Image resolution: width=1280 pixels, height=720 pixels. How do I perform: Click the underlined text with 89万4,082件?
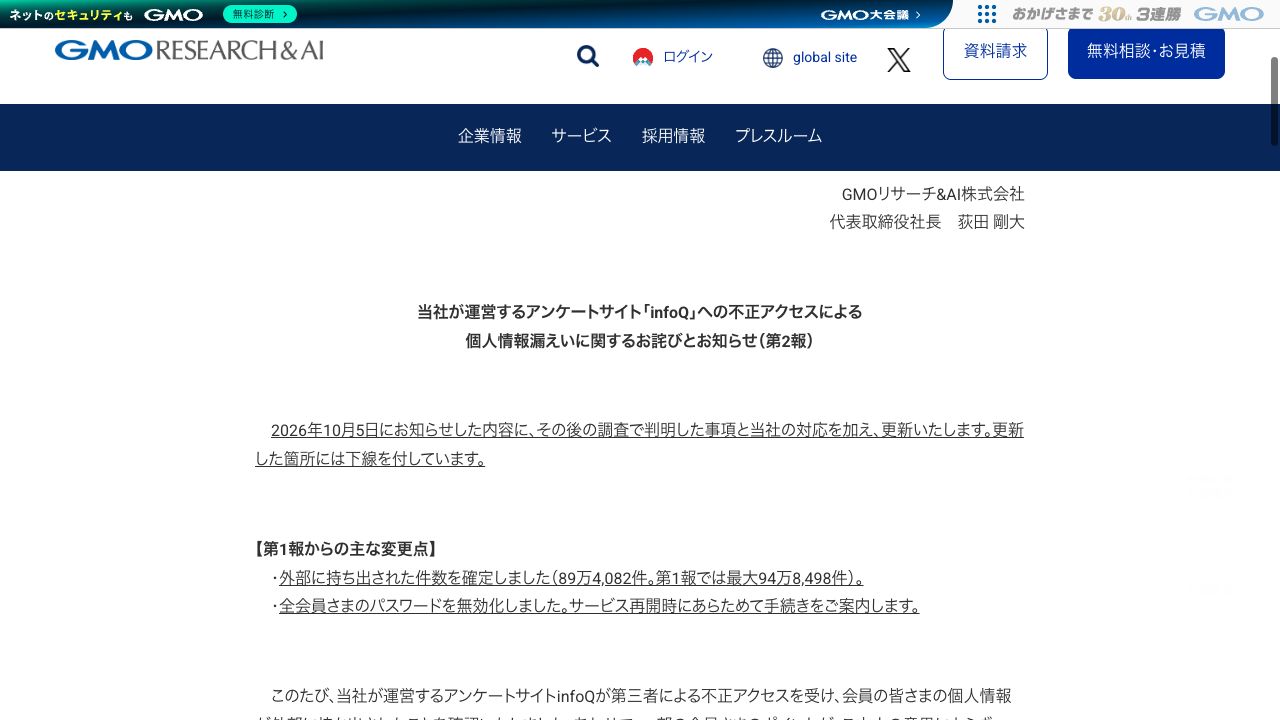click(x=571, y=578)
